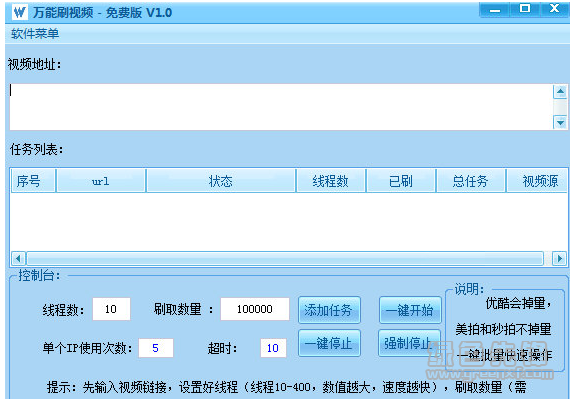Click the 状态 column header
Viewport: 575px width, 399px height.
tap(221, 181)
